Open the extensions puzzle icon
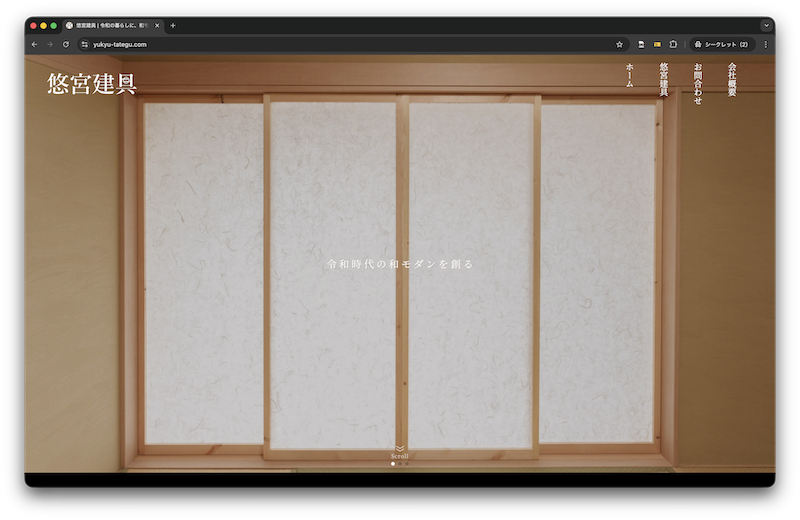Viewport: 800px width, 520px height. (673, 44)
